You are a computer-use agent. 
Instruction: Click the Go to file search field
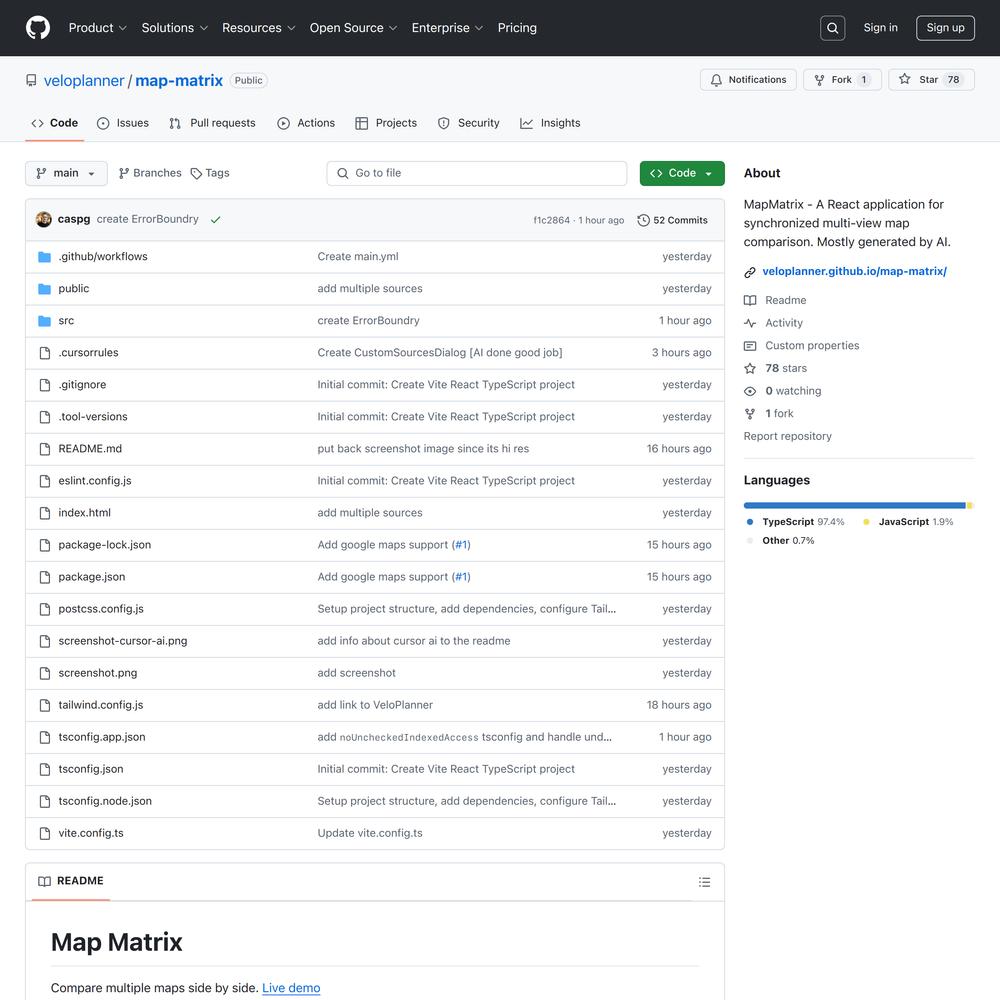[476, 173]
